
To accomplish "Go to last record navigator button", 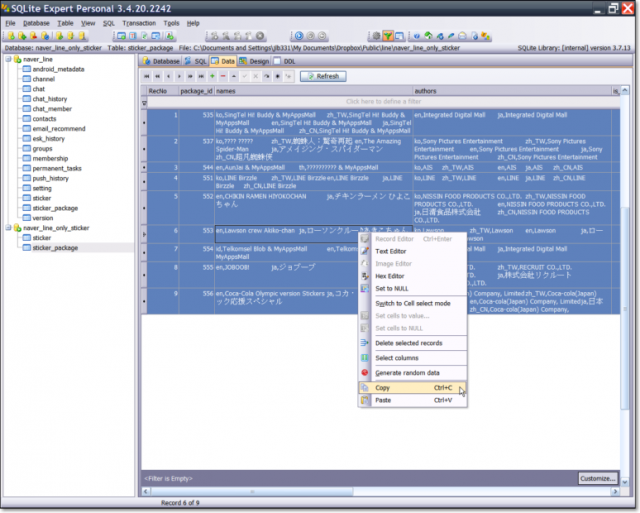I will tap(201, 76).
